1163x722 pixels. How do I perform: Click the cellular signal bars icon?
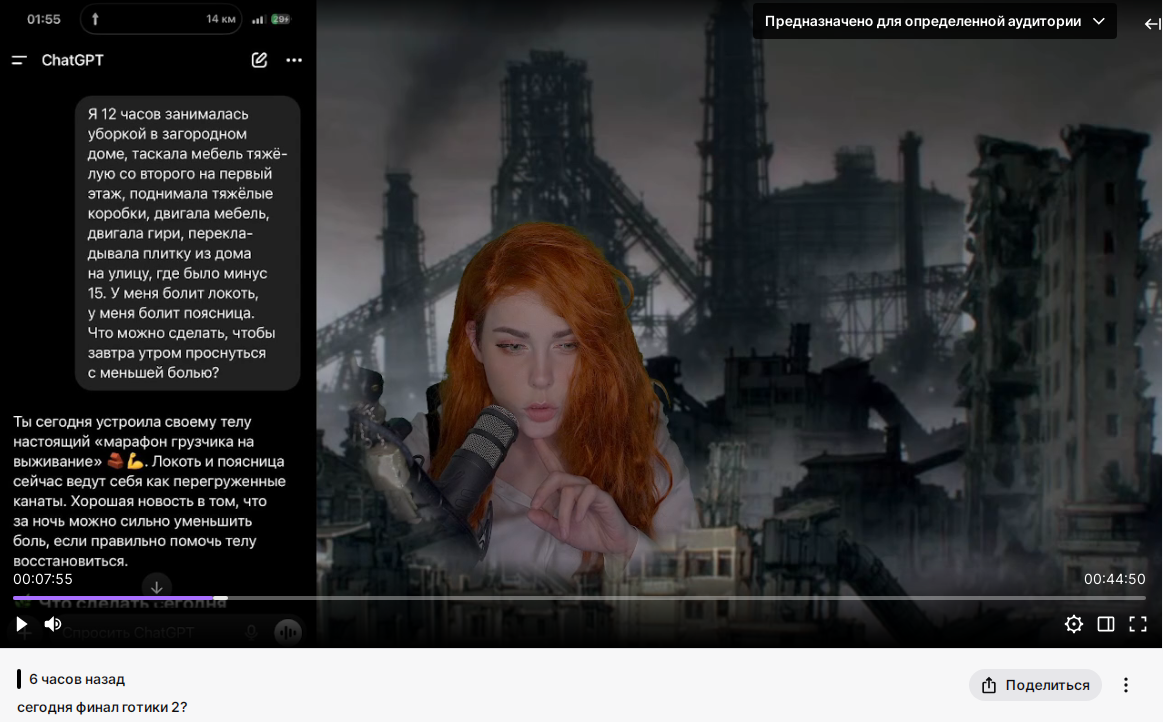tap(258, 20)
